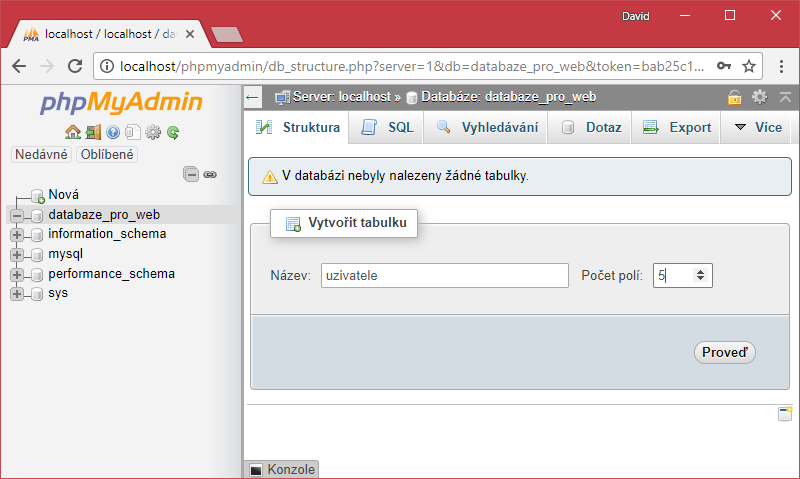
Task: Open page-related settings gear in the header
Action: click(x=760, y=97)
